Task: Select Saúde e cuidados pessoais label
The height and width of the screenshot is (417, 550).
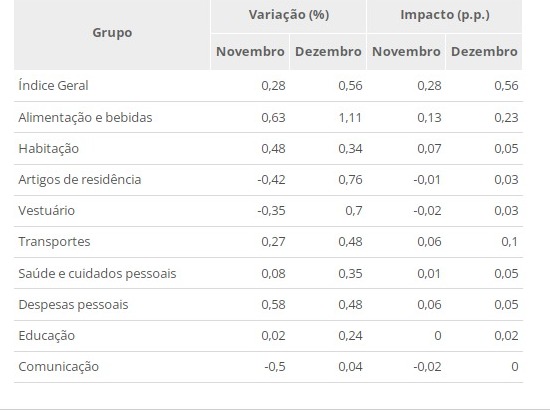Action: pyautogui.click(x=97, y=274)
